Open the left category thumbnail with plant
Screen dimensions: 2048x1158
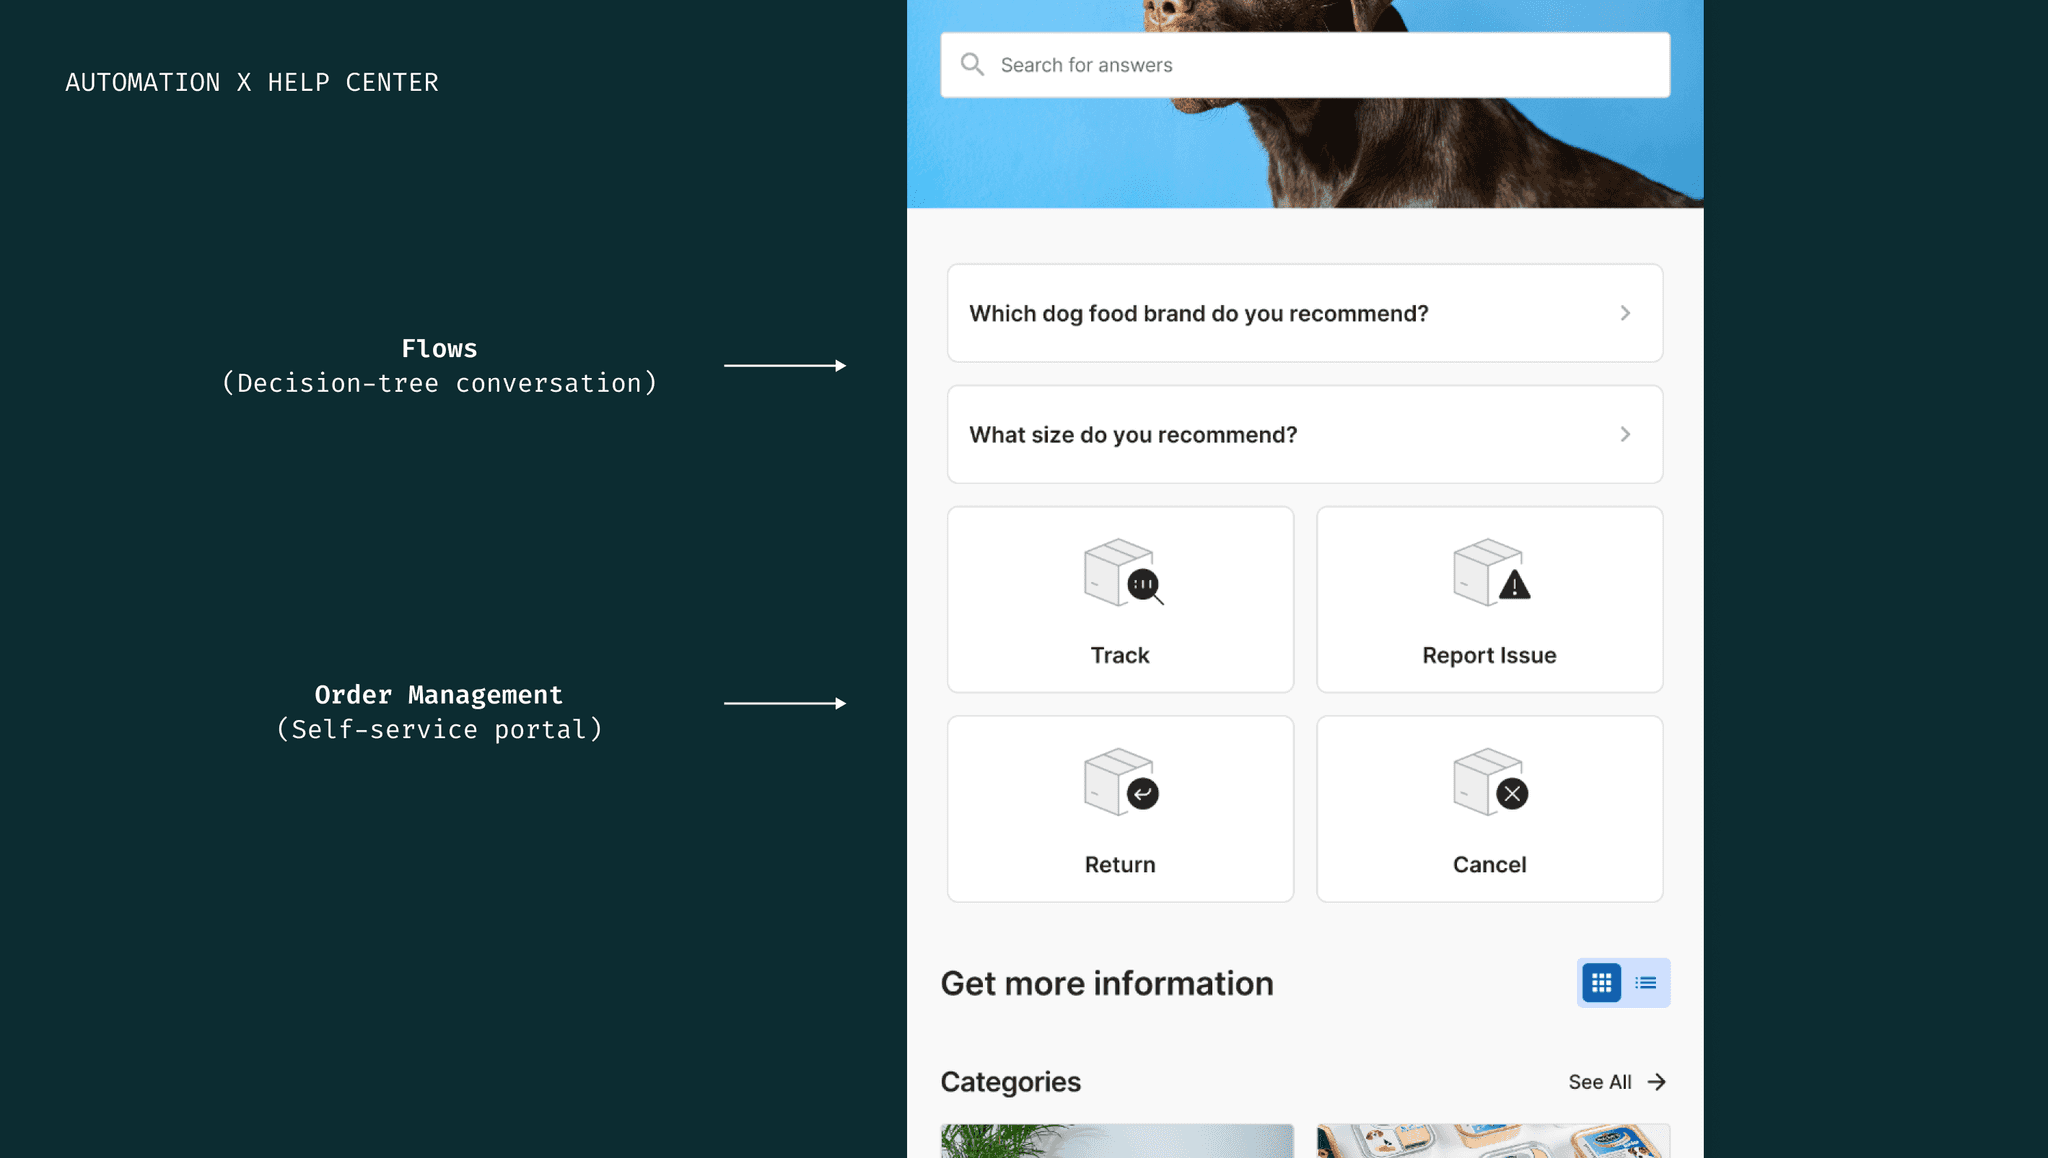pos(1117,1140)
